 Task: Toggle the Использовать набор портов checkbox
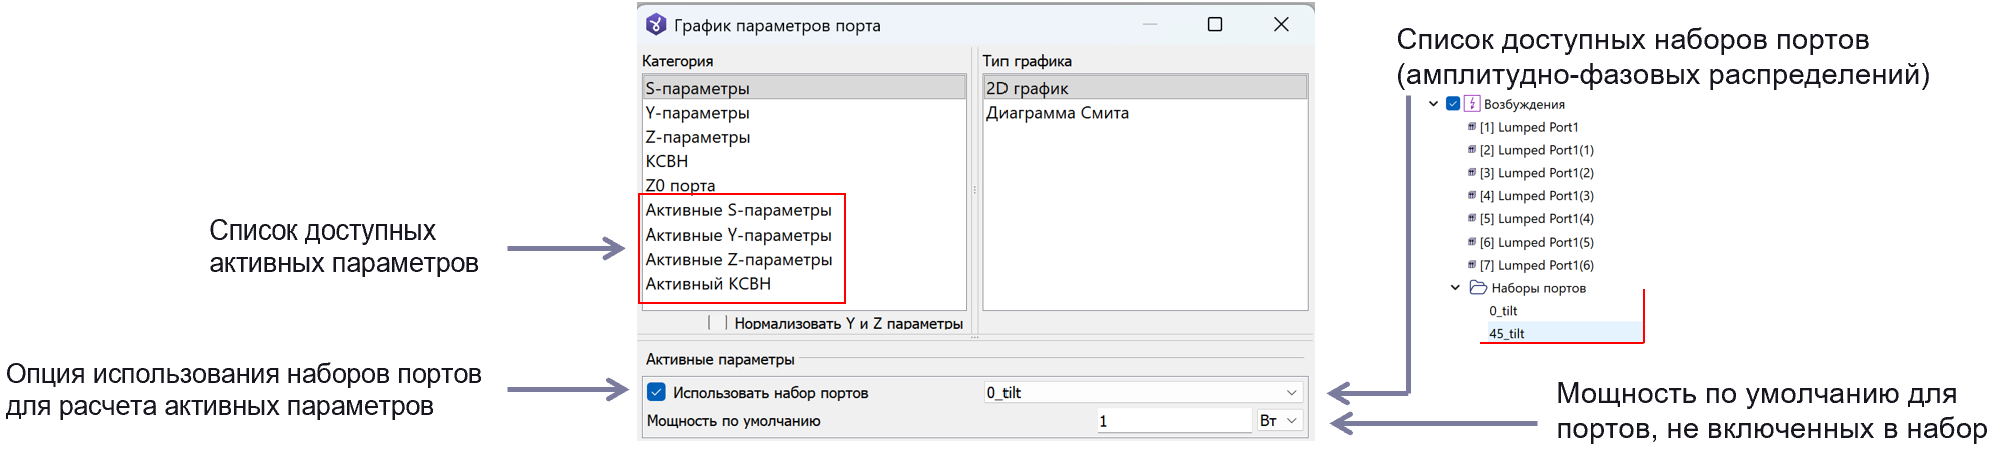(656, 392)
